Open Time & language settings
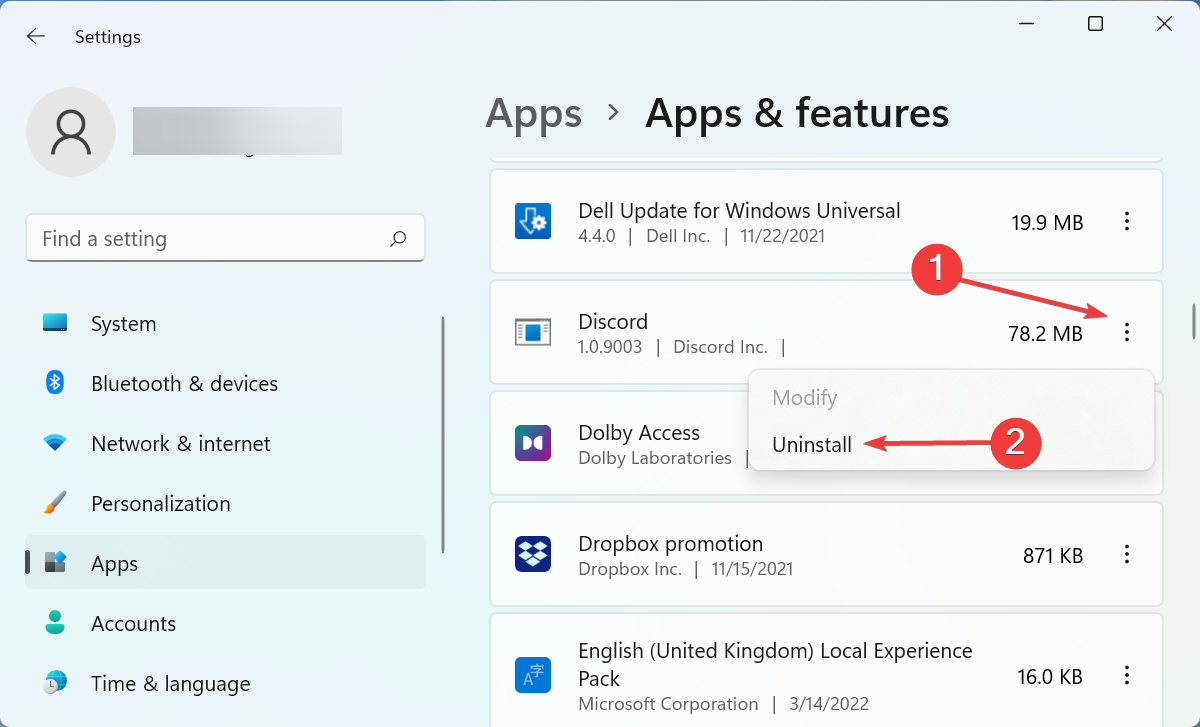The height and width of the screenshot is (727, 1200). pos(170,683)
